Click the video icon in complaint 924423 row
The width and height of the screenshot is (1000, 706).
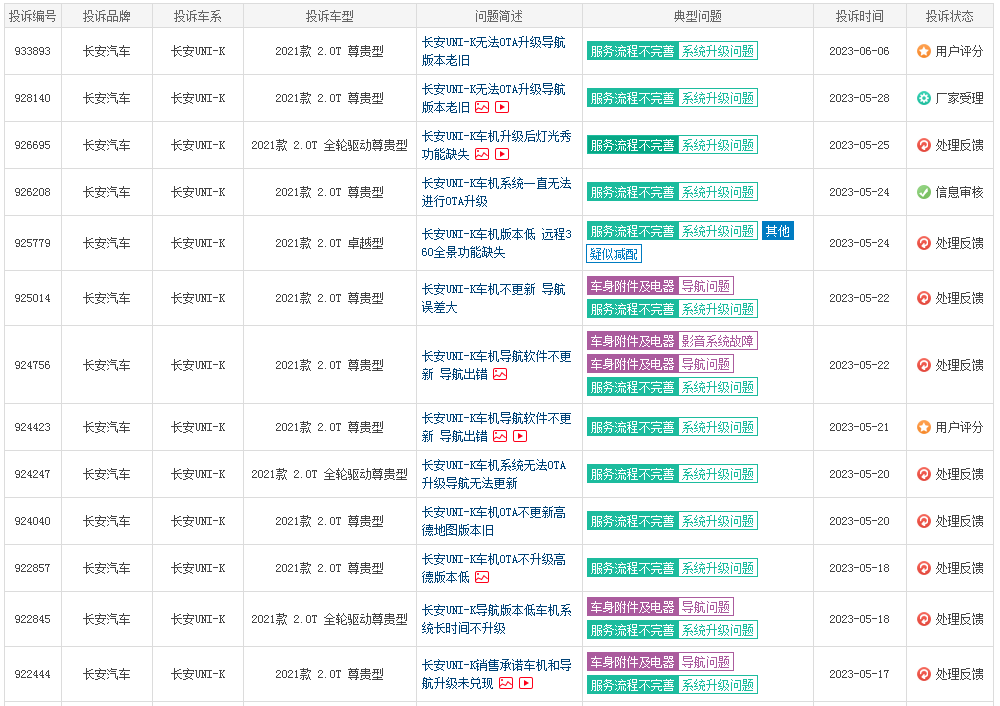520,436
